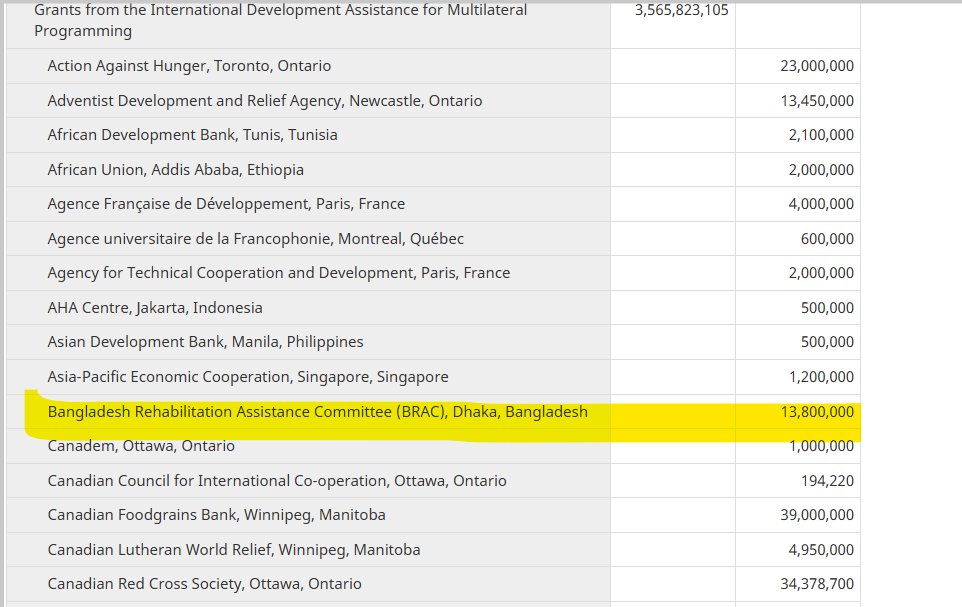Click Agency for Technical Cooperation's 2,000,000 amount
Viewport: 962px width, 607px height.
pyautogui.click(x=821, y=273)
